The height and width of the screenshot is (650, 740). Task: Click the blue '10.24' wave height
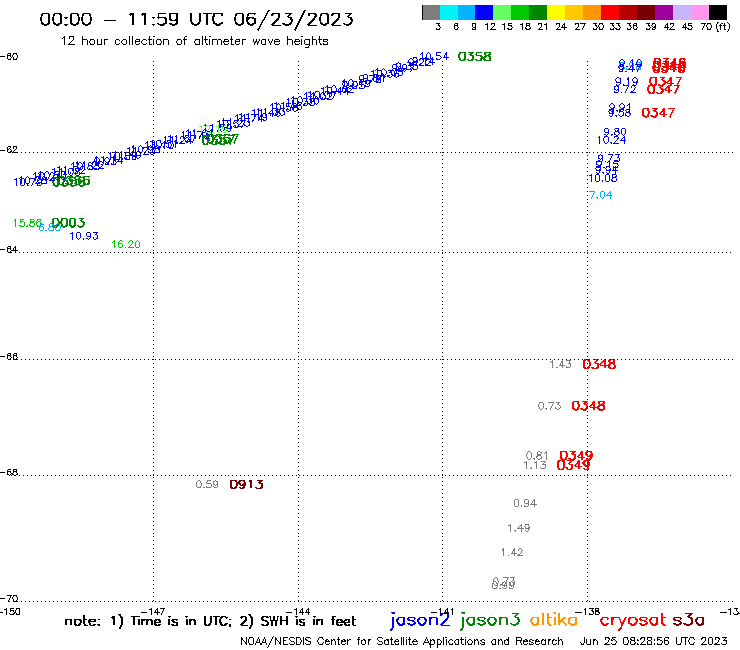click(x=612, y=140)
